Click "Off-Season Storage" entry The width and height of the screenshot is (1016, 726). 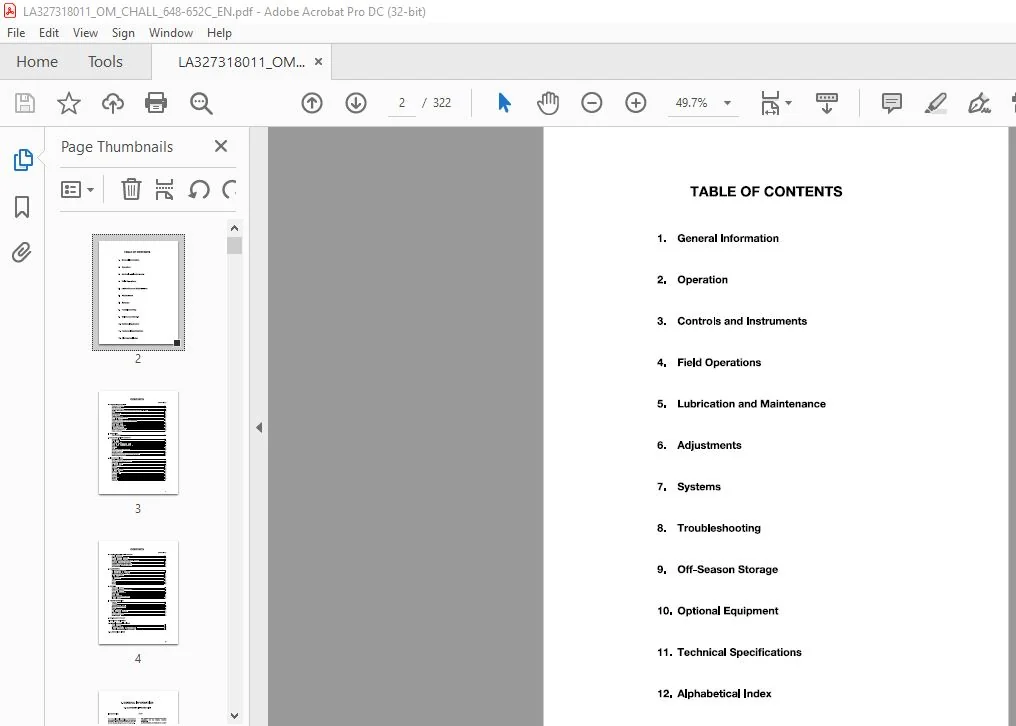(x=727, y=570)
